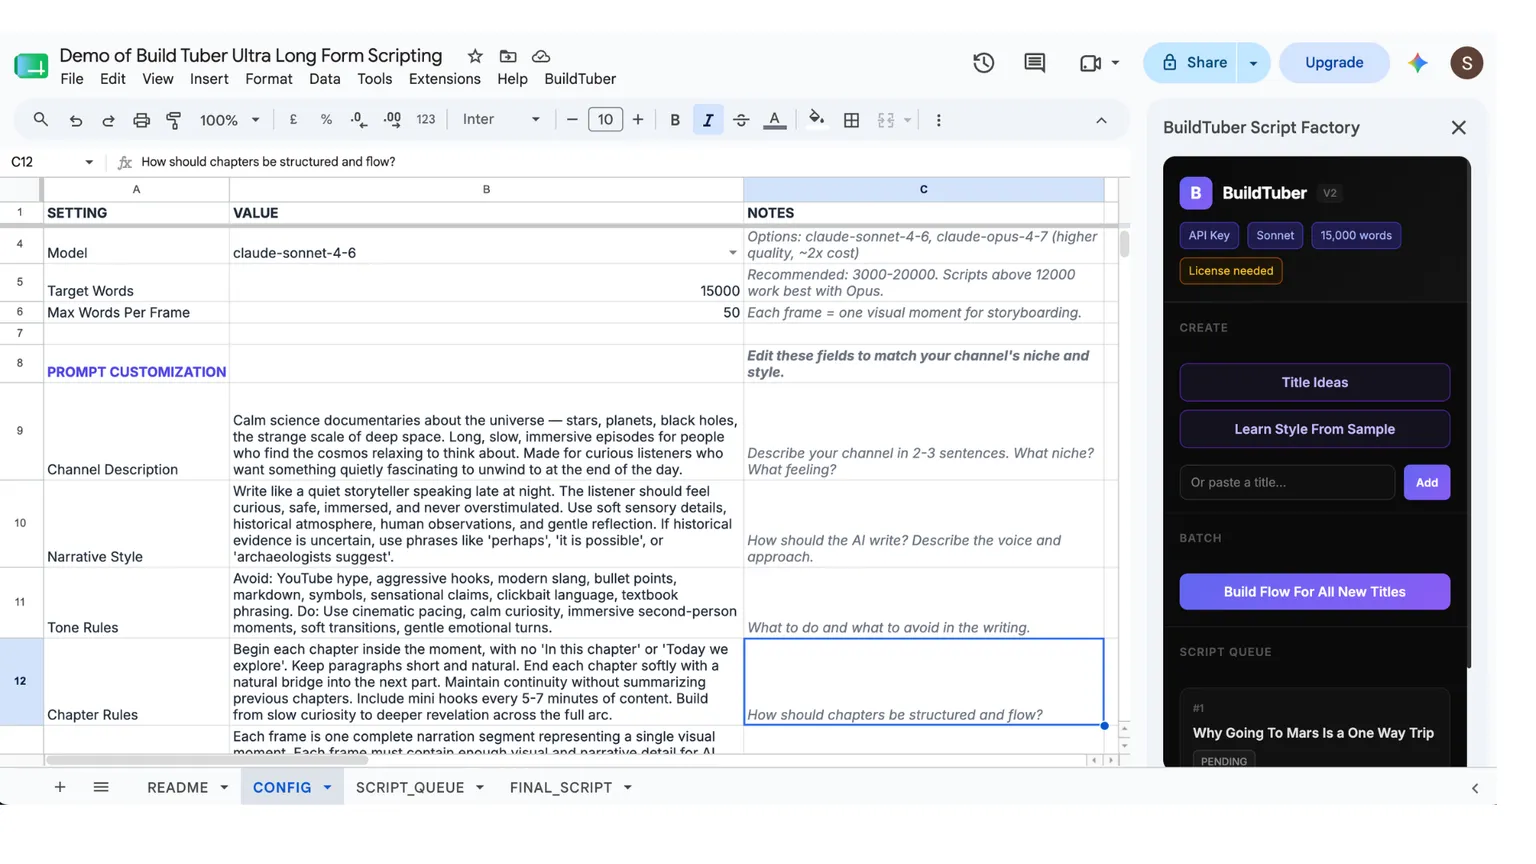This screenshot has width=1536, height=864.
Task: Click the undo arrow icon
Action: (x=76, y=120)
